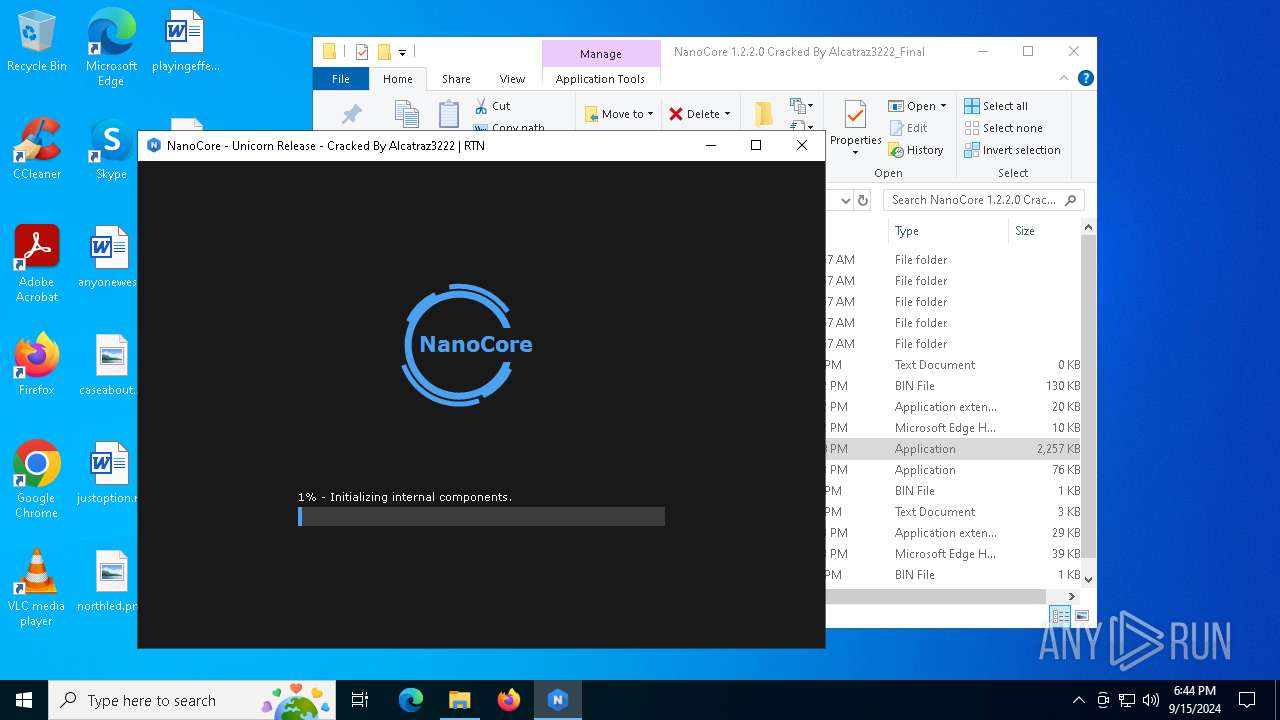Sort by the Type column header
The image size is (1280, 720).
pos(948,231)
